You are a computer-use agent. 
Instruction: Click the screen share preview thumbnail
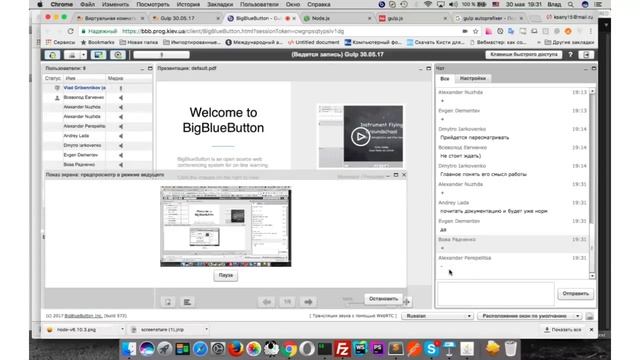click(226, 227)
